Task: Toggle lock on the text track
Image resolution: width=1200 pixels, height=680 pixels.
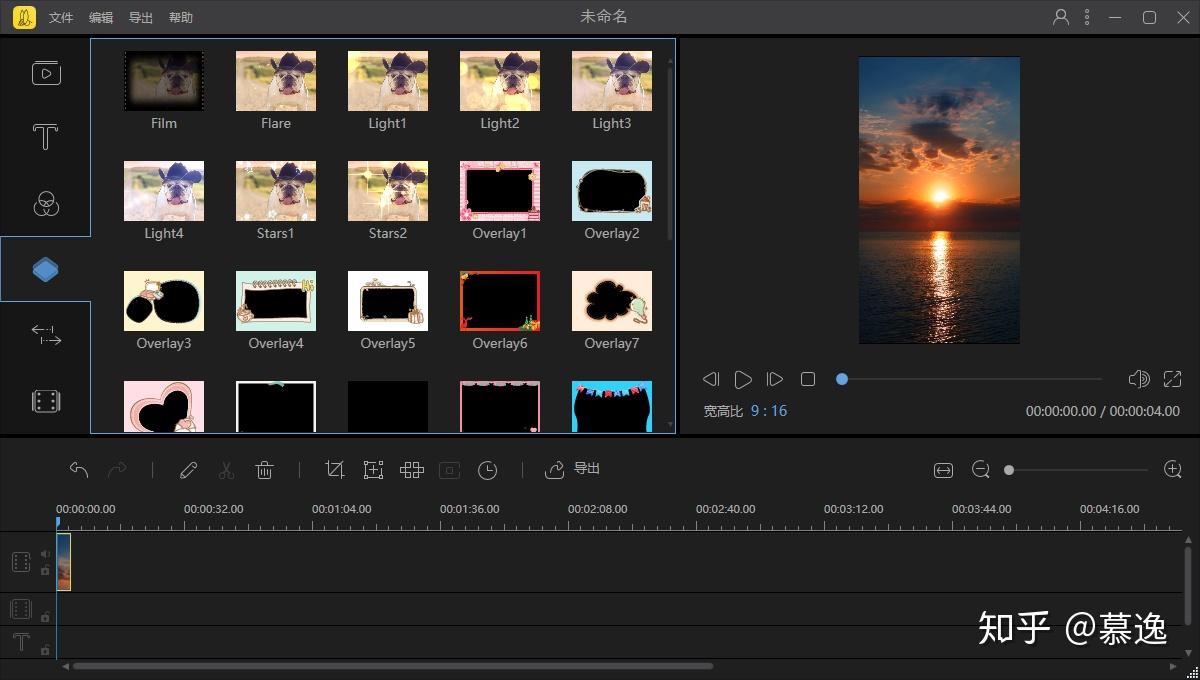Action: click(45, 650)
